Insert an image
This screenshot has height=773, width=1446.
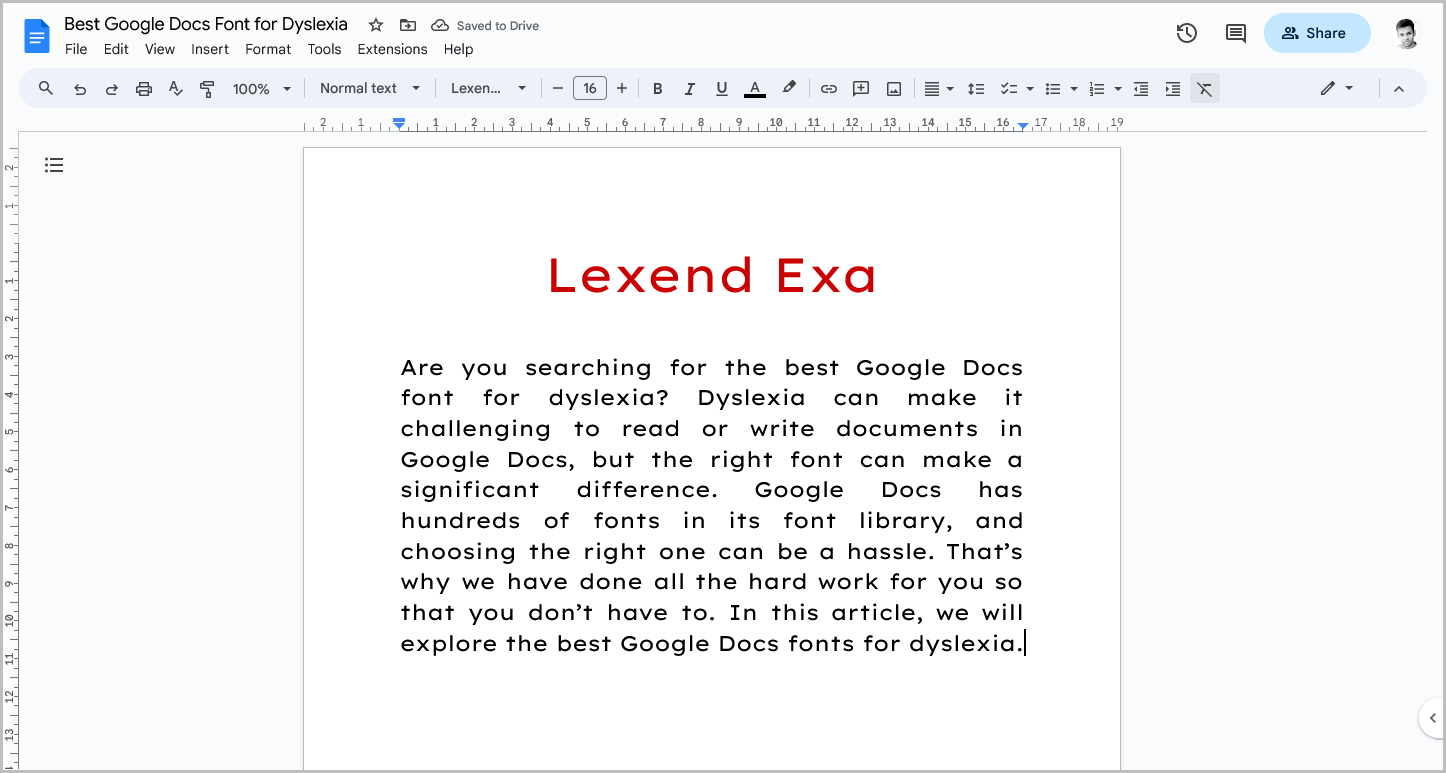pos(894,89)
